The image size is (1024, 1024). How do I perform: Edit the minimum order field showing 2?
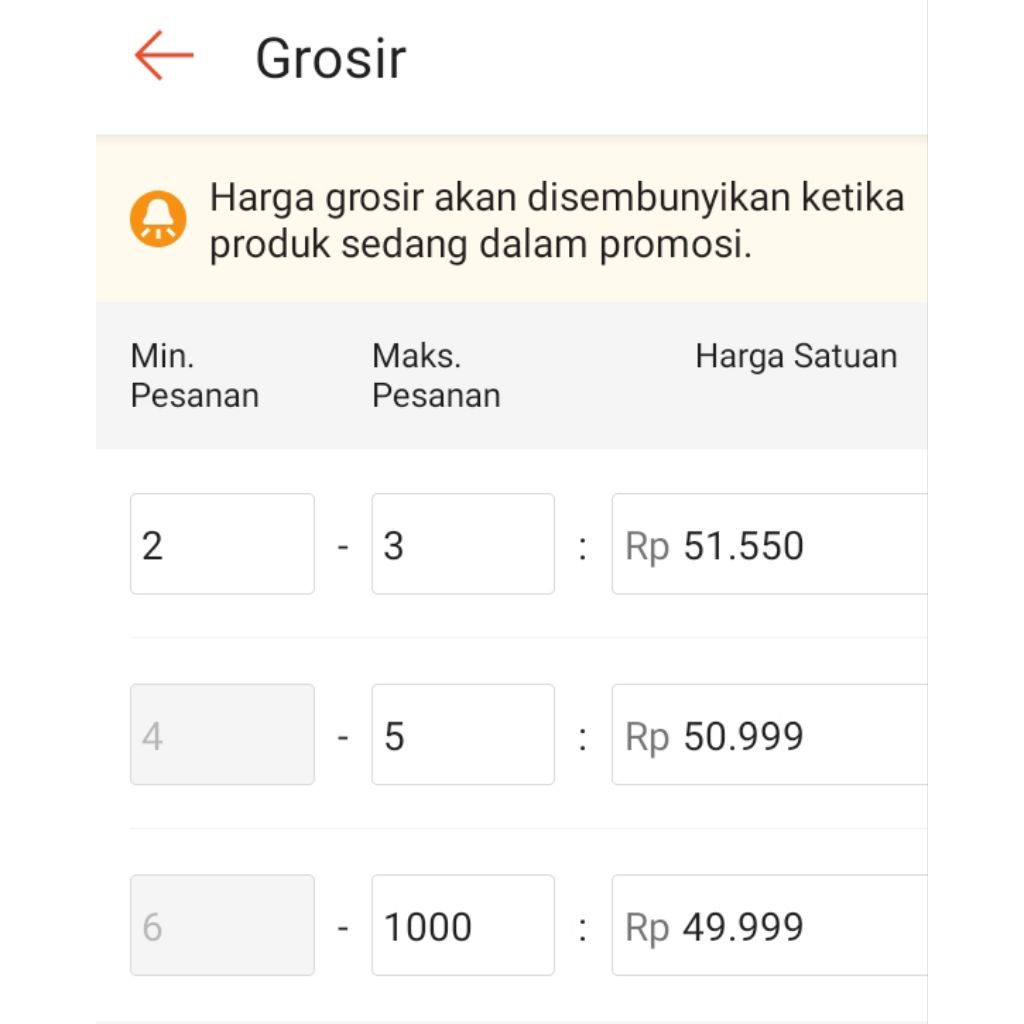tap(222, 544)
